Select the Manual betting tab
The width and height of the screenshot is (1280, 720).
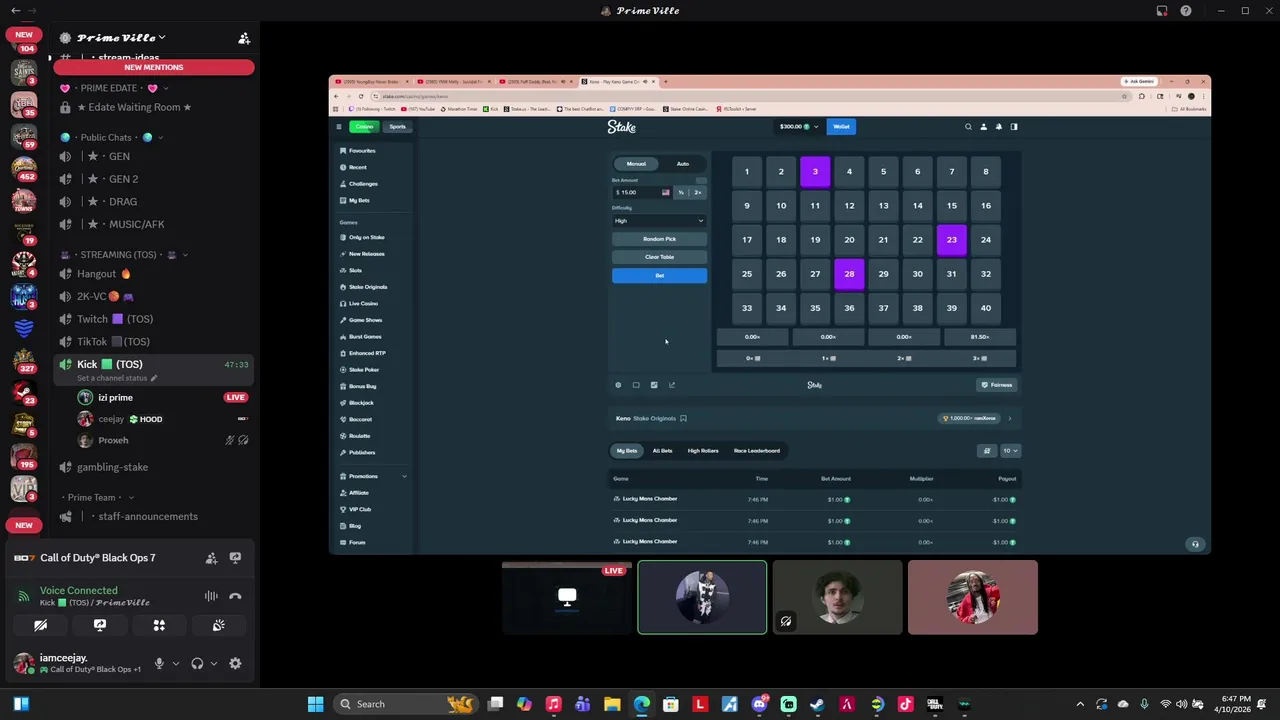coord(636,164)
